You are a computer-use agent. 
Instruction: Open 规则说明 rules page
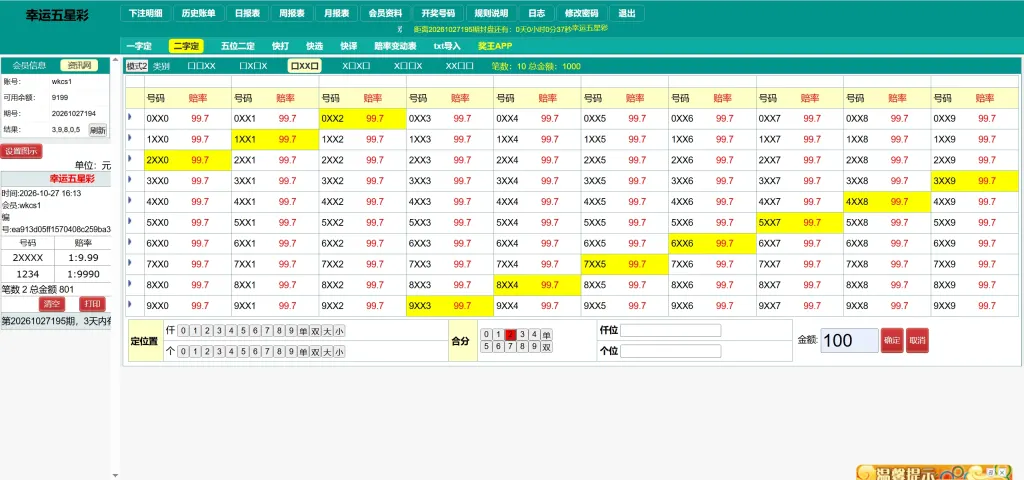492,13
